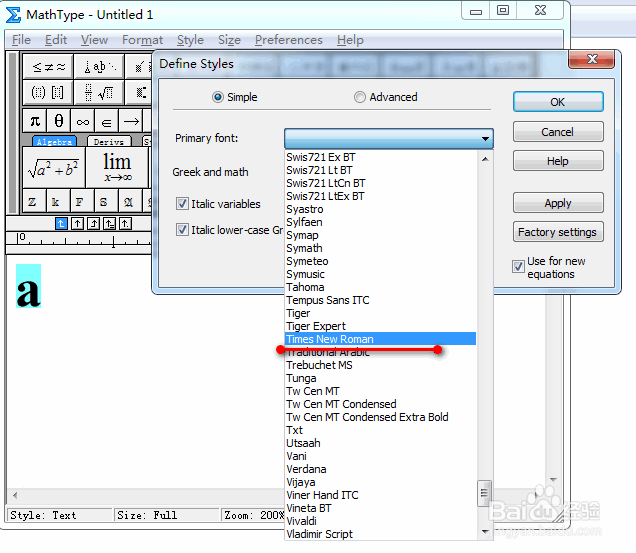Choose Verdana from the font list
636x553 pixels.
380,469
